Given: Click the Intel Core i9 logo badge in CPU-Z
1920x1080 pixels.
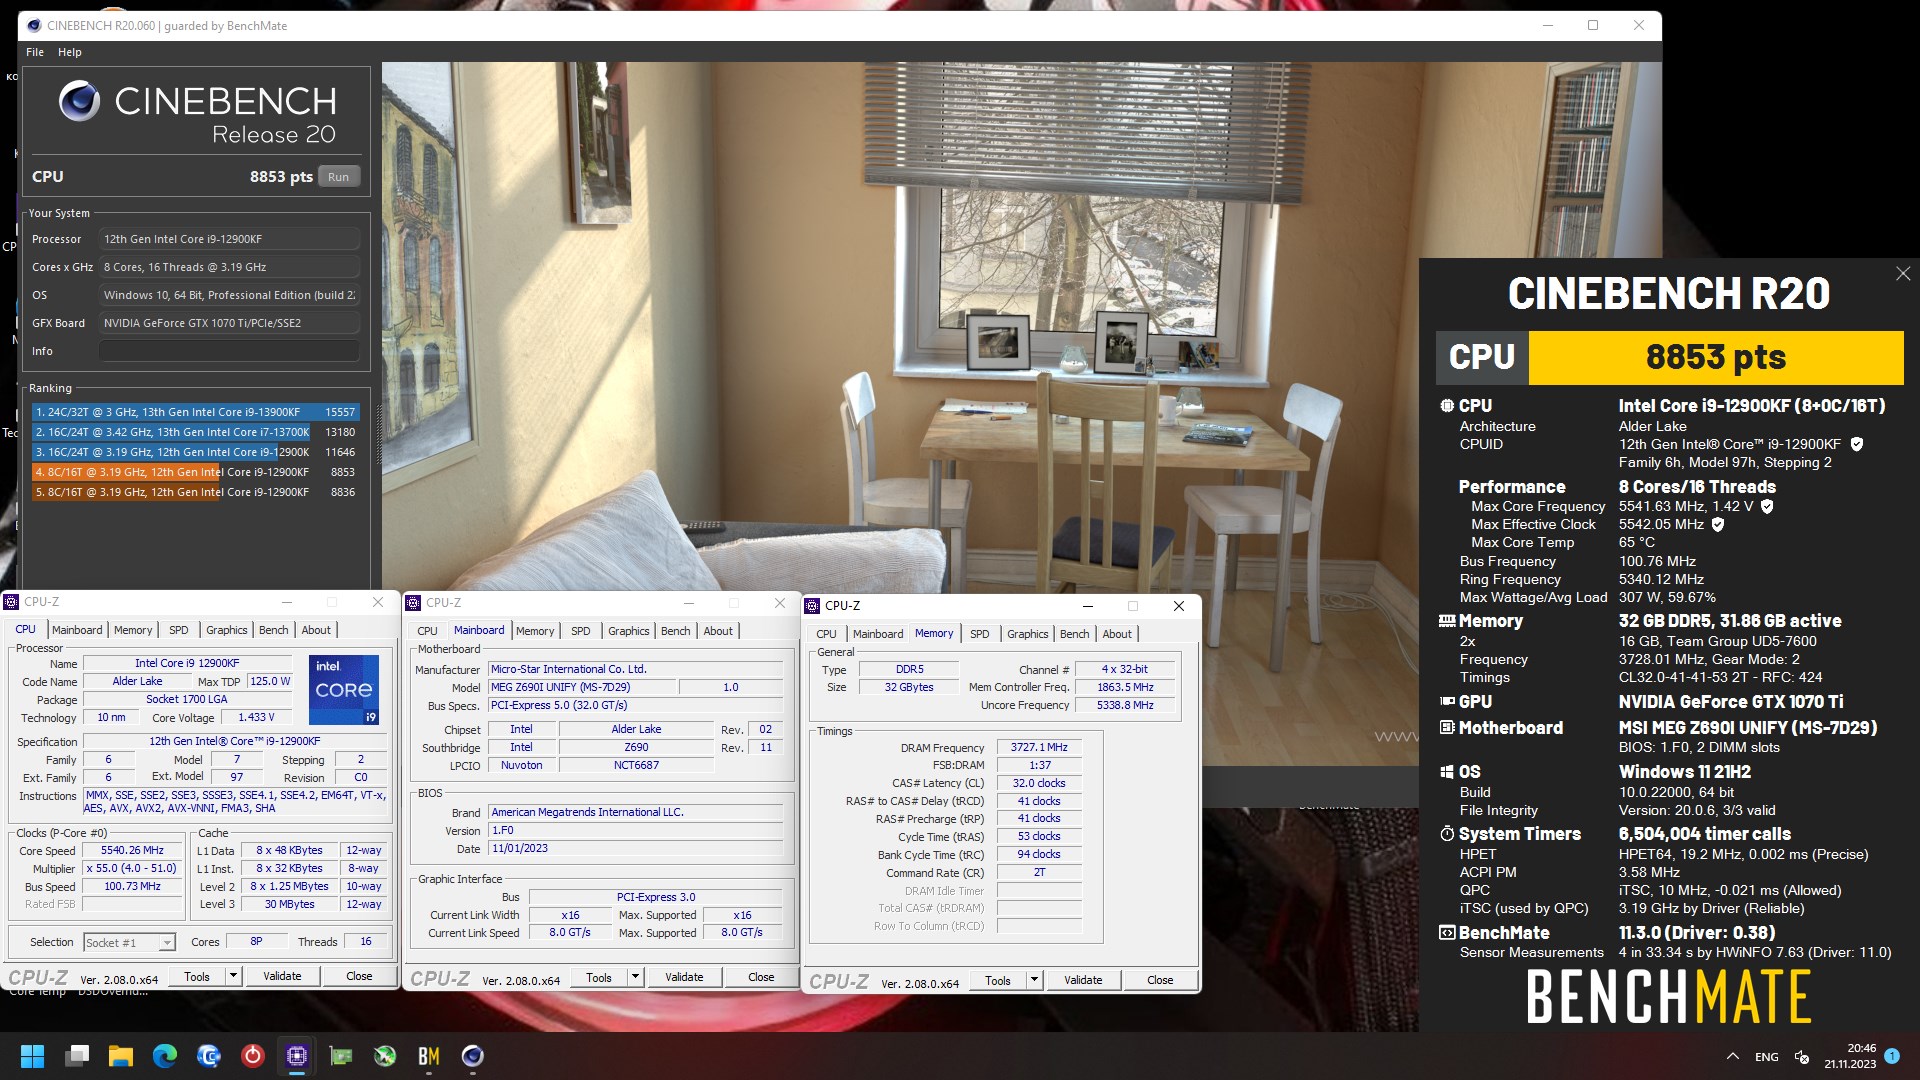Looking at the screenshot, I should click(343, 690).
